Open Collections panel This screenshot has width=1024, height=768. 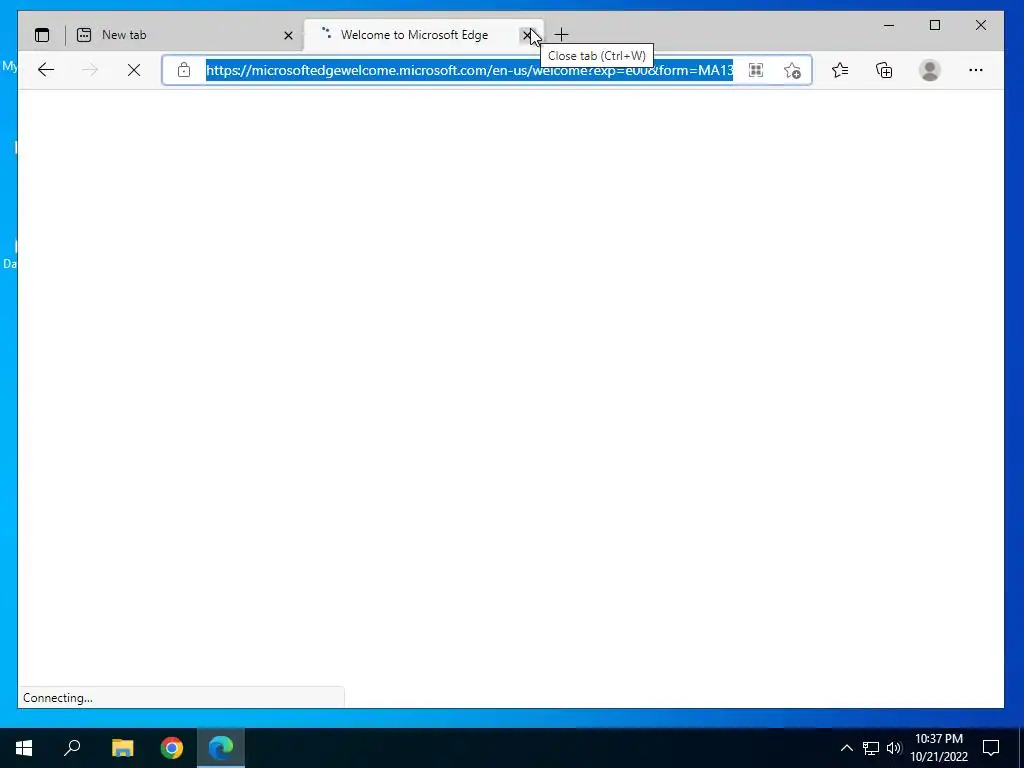(884, 70)
